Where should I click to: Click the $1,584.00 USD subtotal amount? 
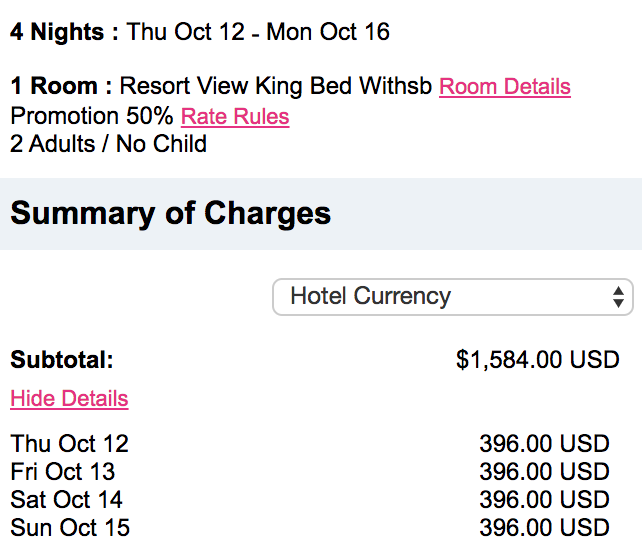pos(537,360)
